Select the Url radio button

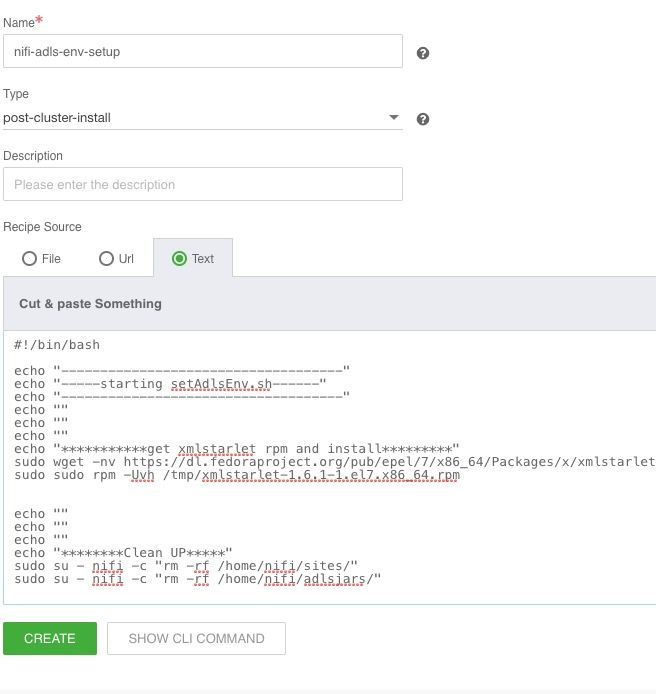(106, 258)
